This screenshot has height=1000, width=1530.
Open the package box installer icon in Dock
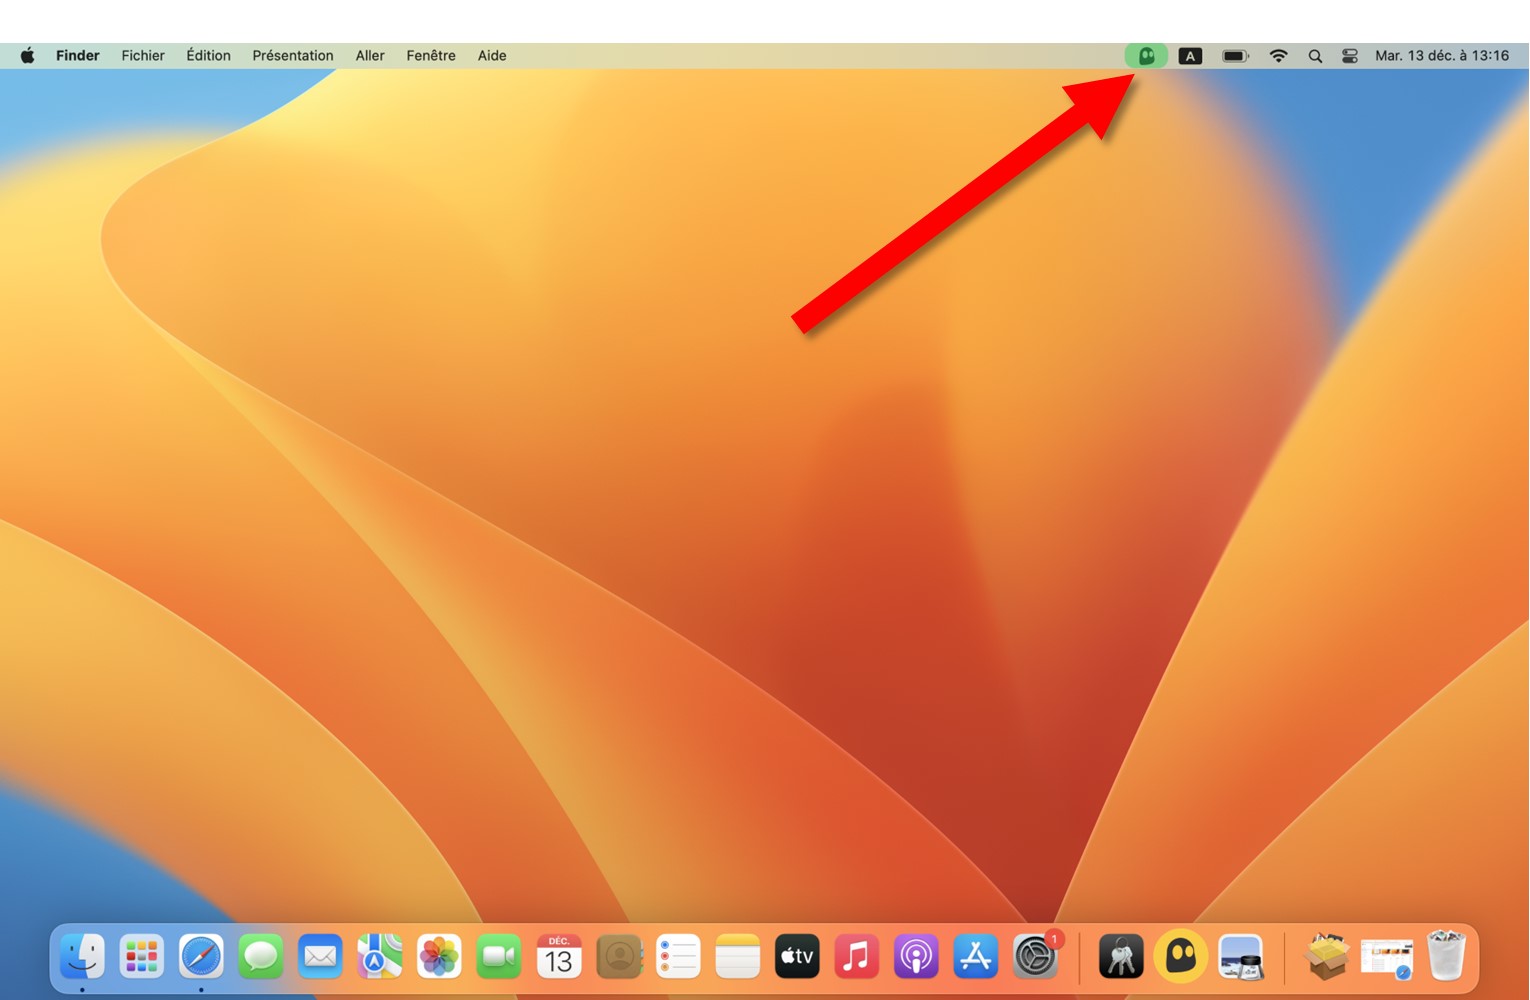pyautogui.click(x=1327, y=957)
